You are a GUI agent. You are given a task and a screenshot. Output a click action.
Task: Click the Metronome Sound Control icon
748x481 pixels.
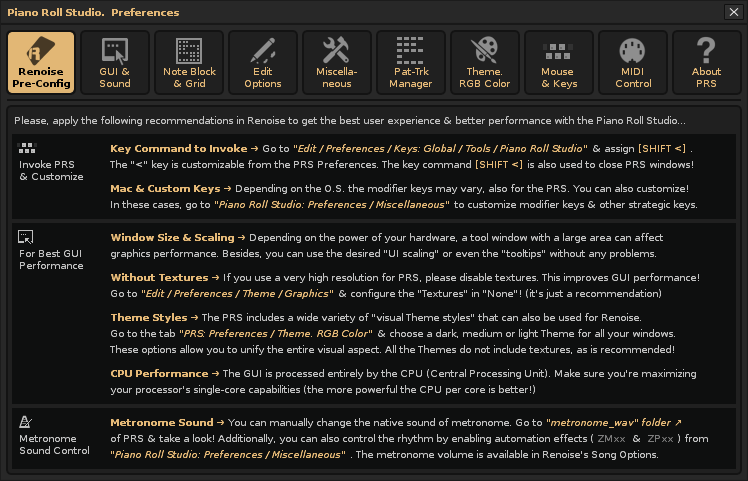click(27, 422)
